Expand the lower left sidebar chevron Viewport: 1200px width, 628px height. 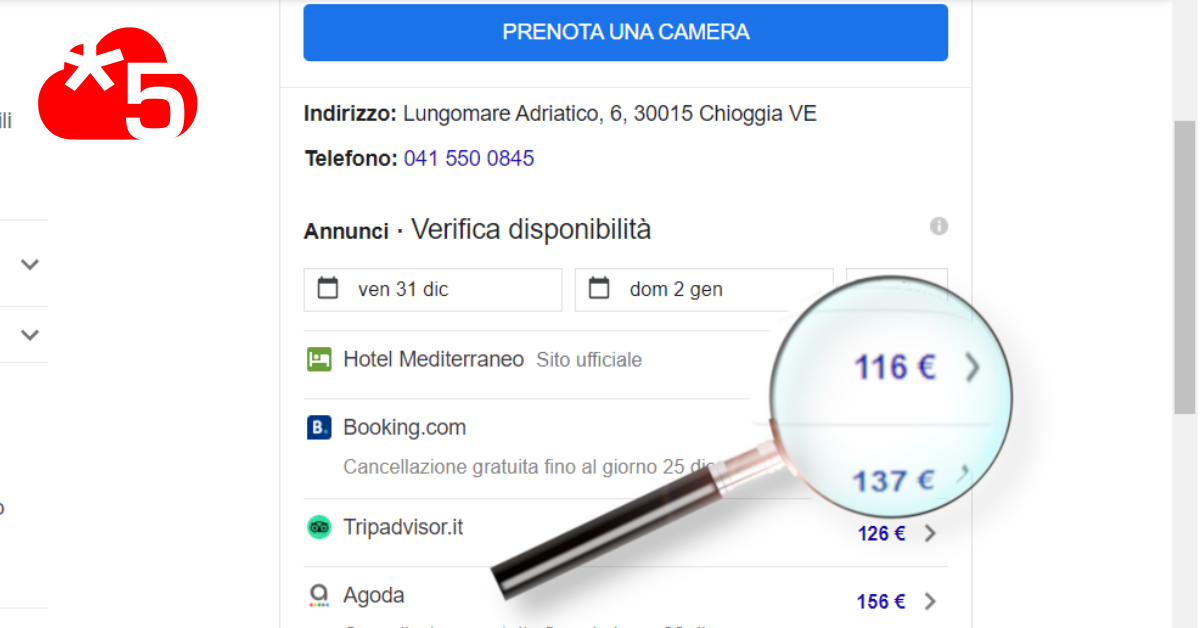click(x=30, y=335)
